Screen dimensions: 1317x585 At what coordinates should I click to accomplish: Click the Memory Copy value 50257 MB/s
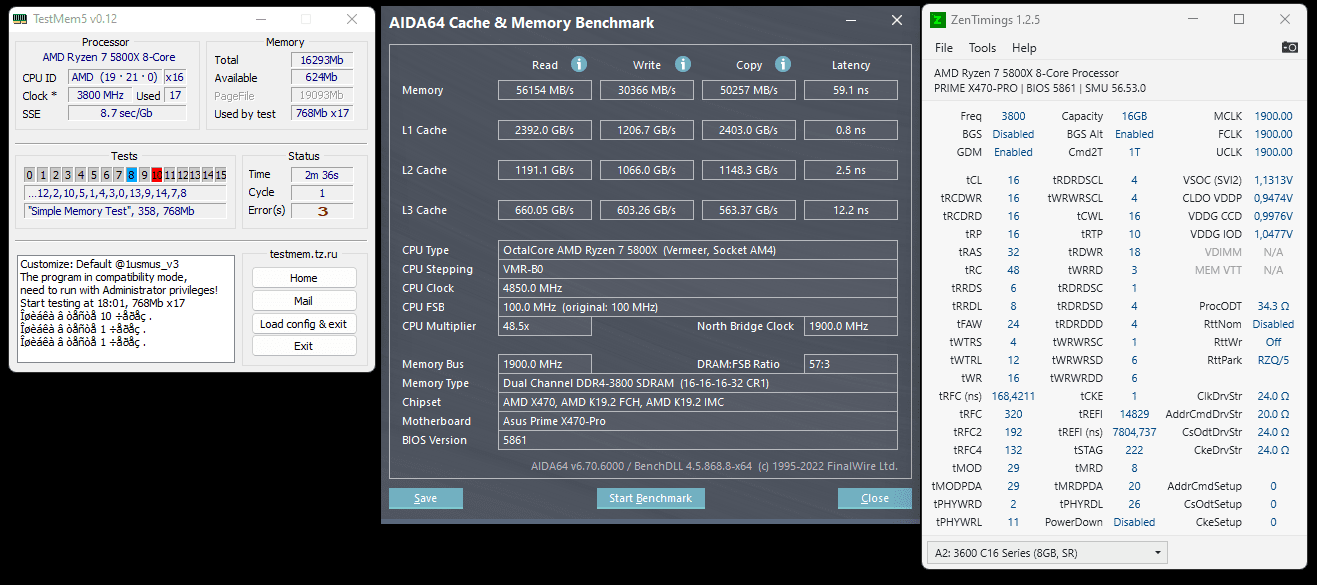750,90
